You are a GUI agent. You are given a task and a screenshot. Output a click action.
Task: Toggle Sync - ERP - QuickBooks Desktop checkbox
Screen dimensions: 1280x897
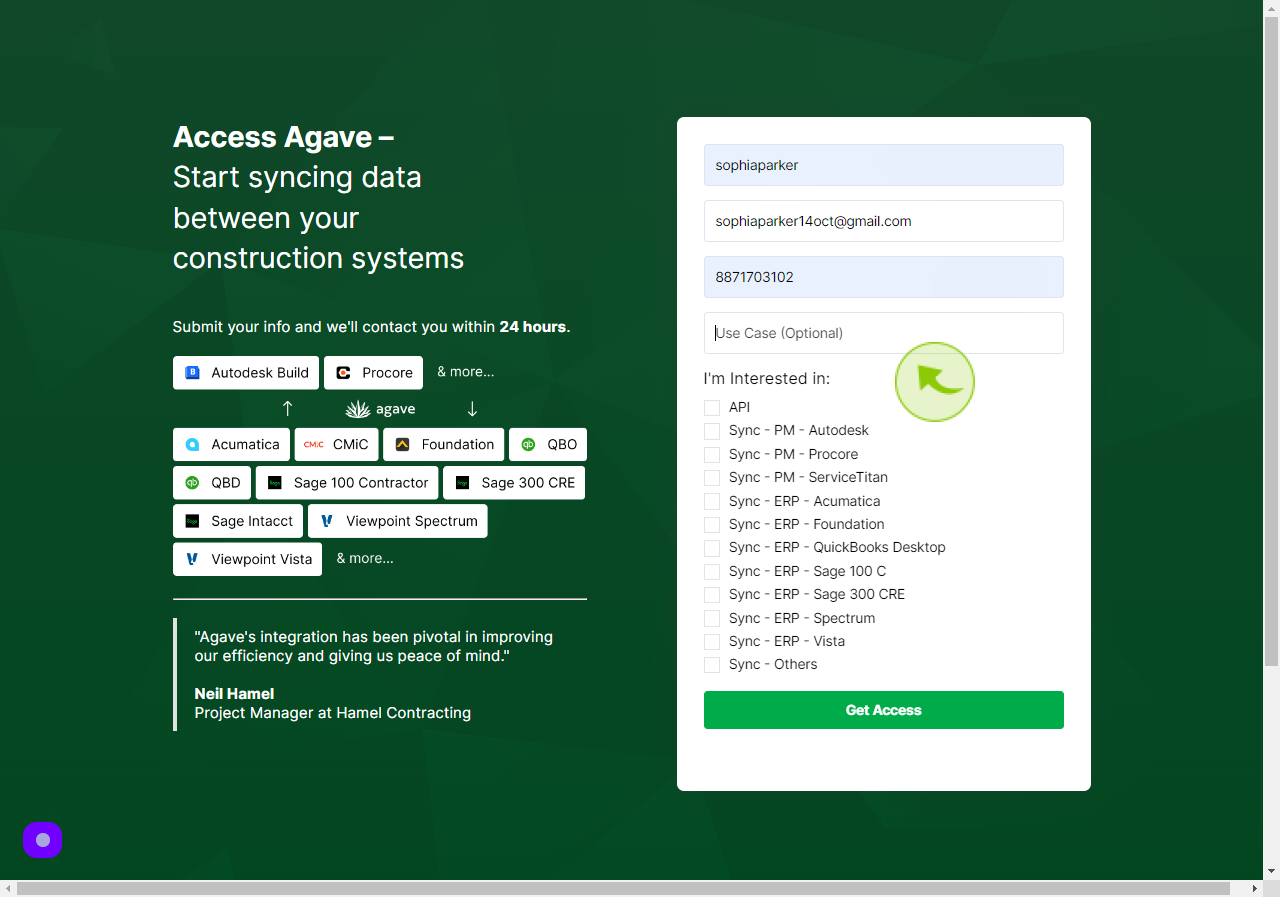(x=712, y=548)
